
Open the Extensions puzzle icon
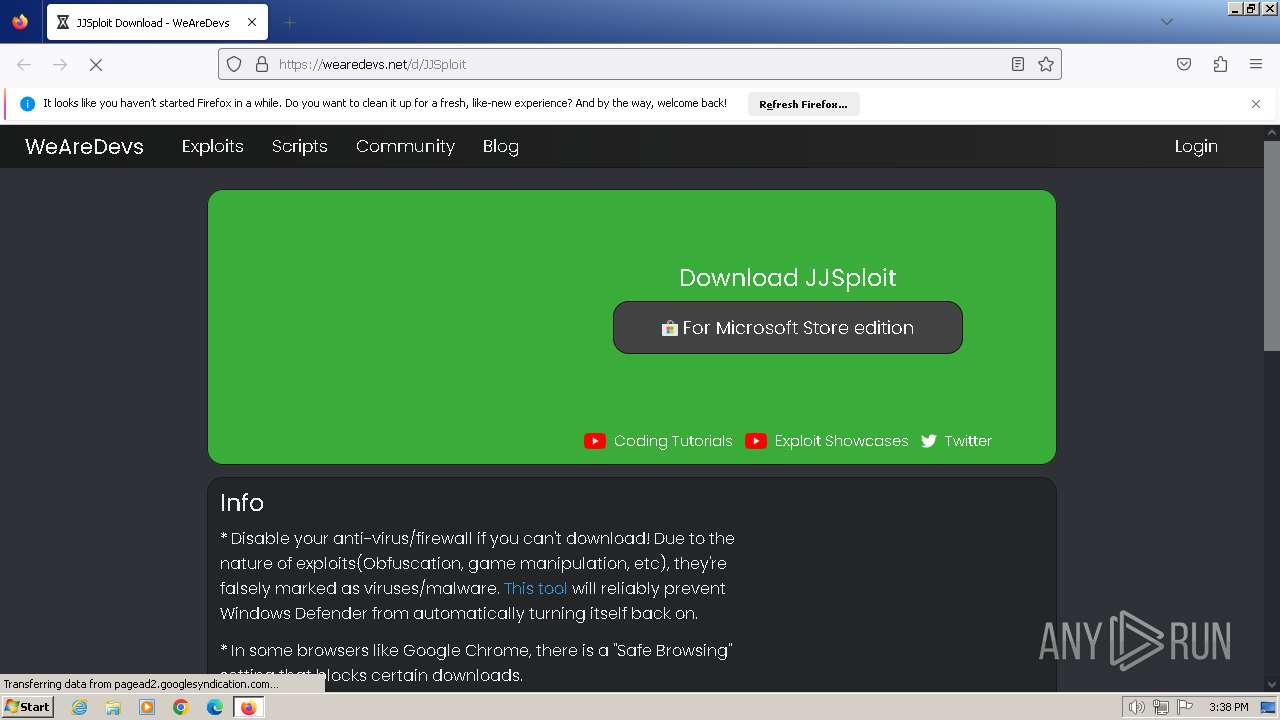click(x=1220, y=64)
